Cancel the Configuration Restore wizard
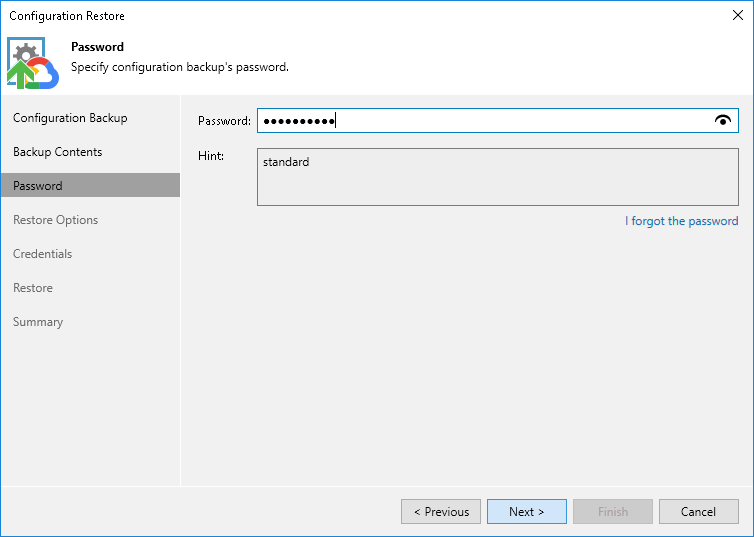The image size is (754, 537). [699, 512]
